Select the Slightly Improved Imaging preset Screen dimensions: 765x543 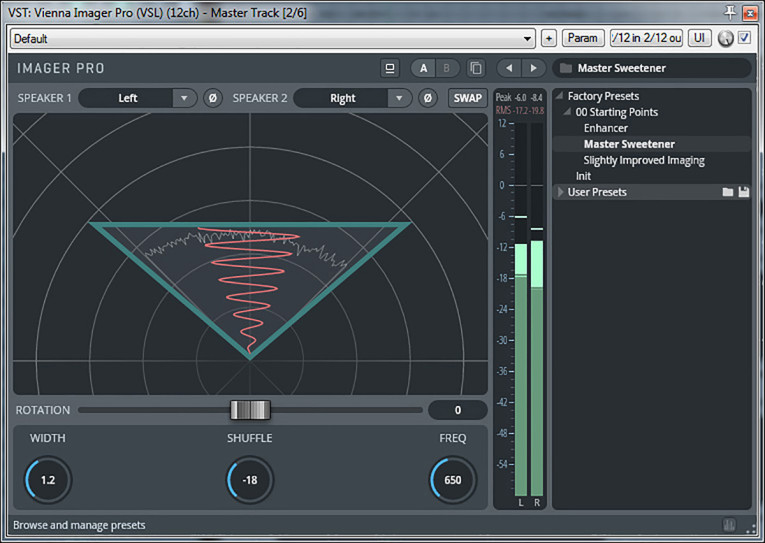click(644, 161)
